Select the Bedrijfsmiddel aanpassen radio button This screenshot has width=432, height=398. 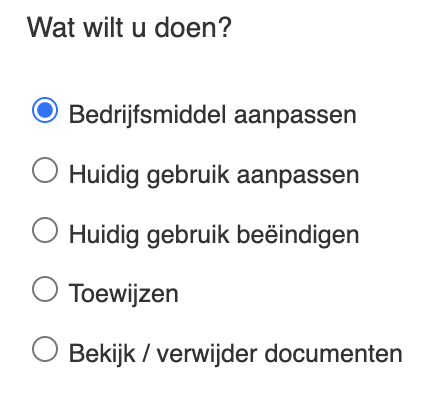click(x=45, y=110)
